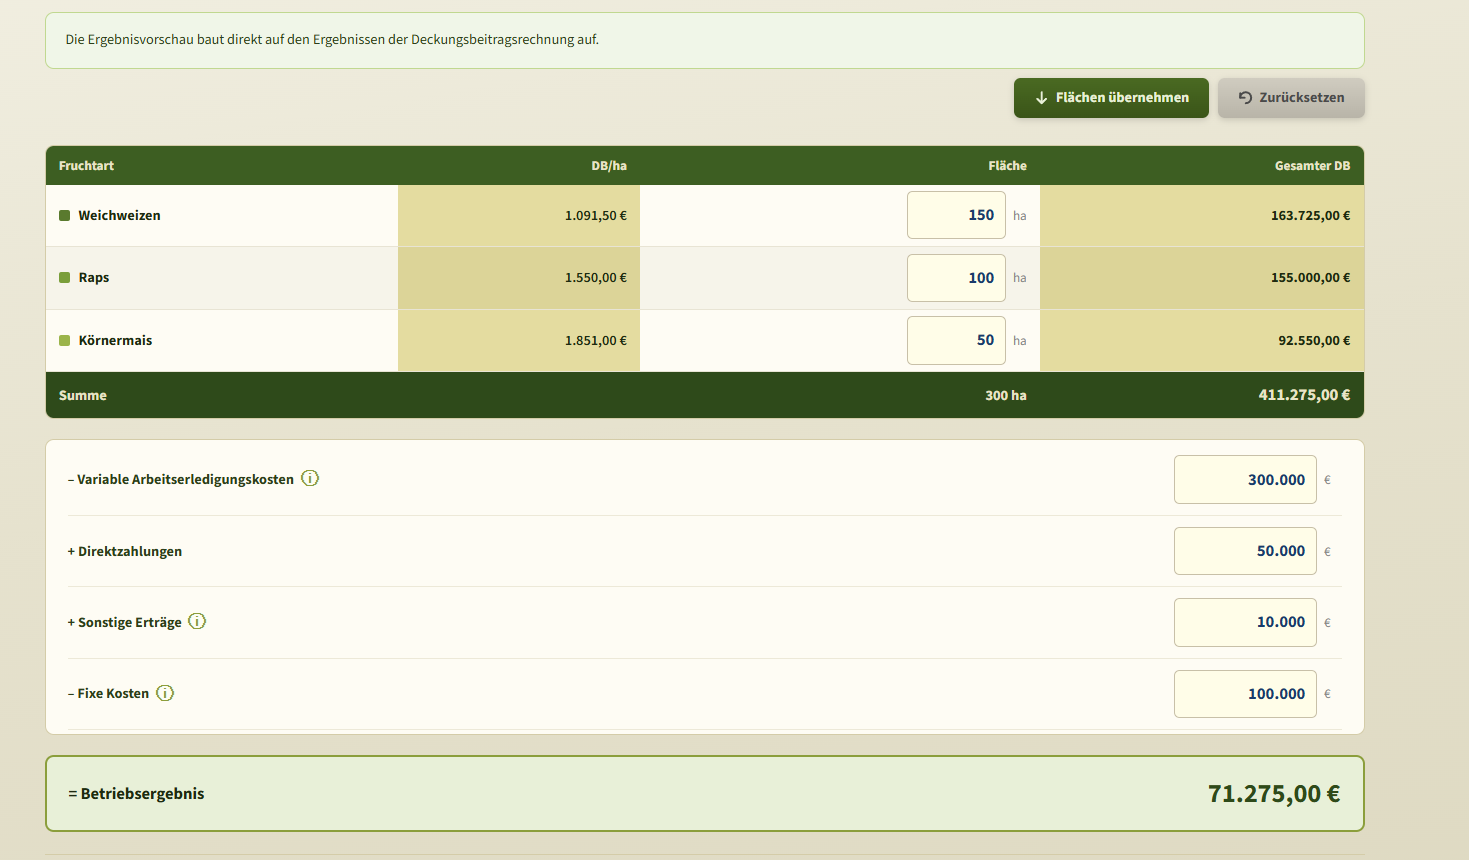
Task: Click the Fruchtart column header
Action: (x=86, y=166)
